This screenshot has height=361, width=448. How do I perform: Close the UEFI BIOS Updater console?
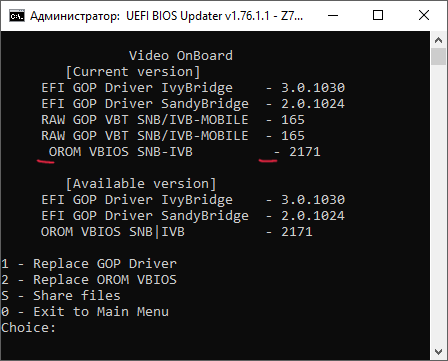click(x=424, y=15)
